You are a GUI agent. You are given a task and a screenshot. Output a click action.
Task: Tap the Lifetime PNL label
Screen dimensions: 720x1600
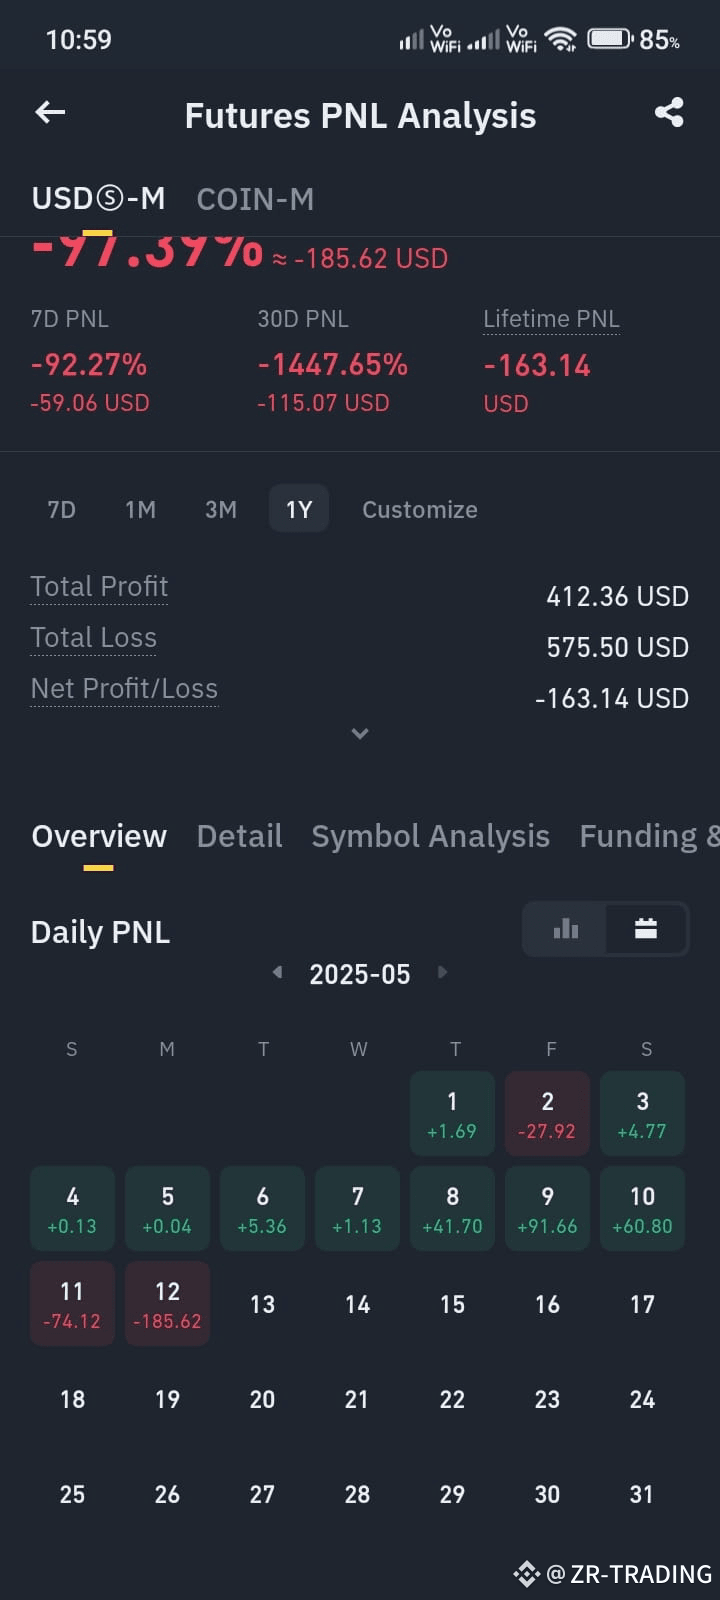(x=551, y=319)
